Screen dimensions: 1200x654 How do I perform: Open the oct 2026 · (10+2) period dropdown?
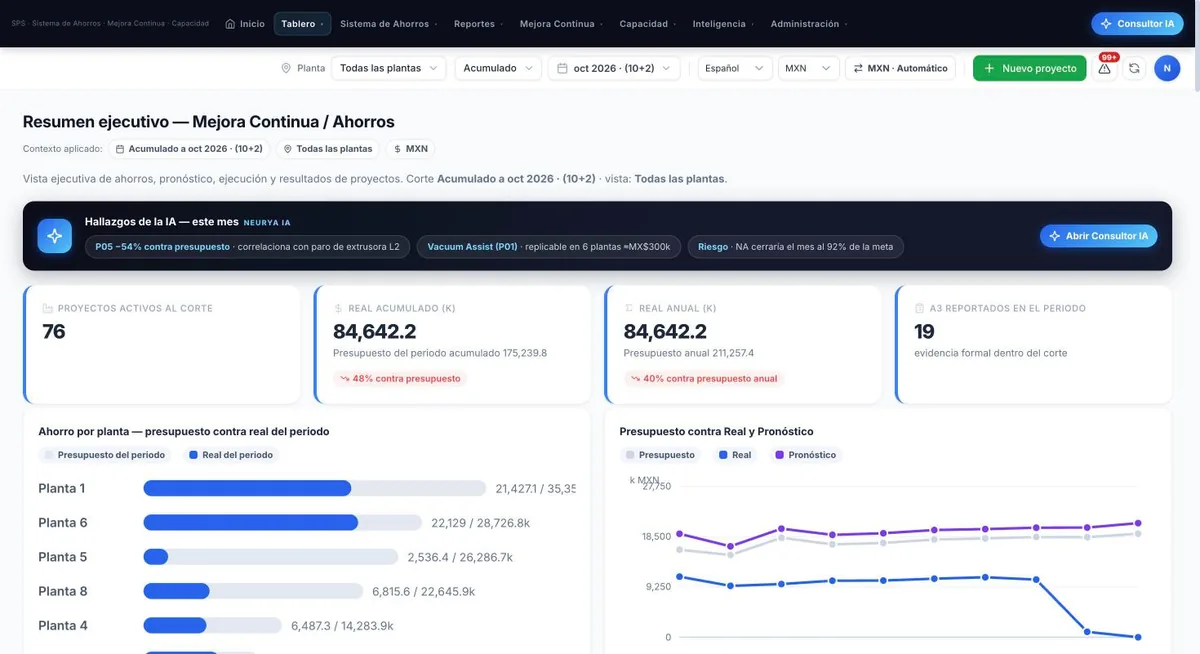(614, 68)
